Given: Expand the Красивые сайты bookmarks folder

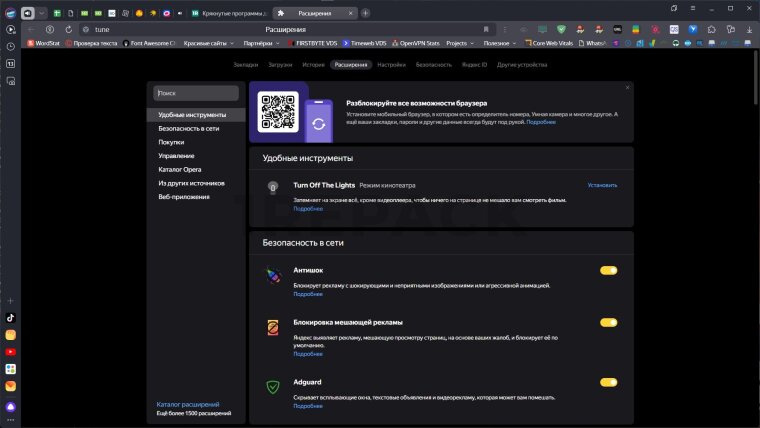Looking at the screenshot, I should [x=208, y=43].
